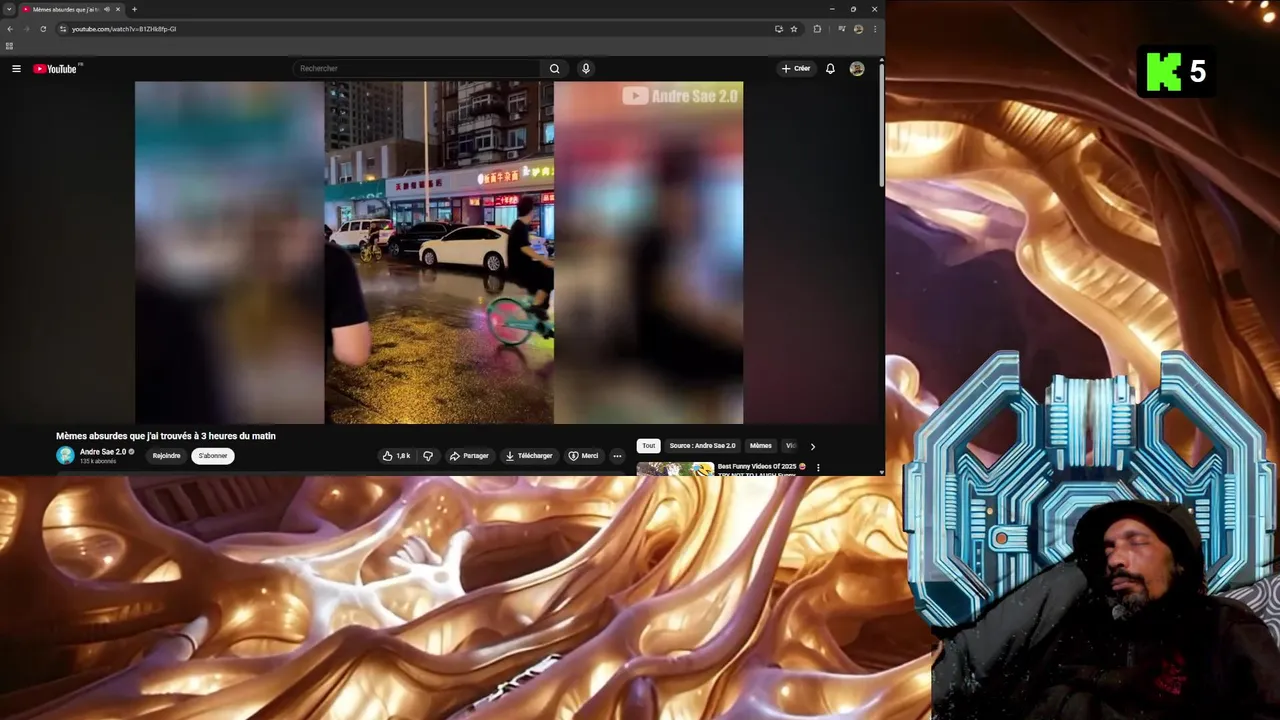Start voice search with microphone icon
The width and height of the screenshot is (1280, 720).
[x=586, y=69]
